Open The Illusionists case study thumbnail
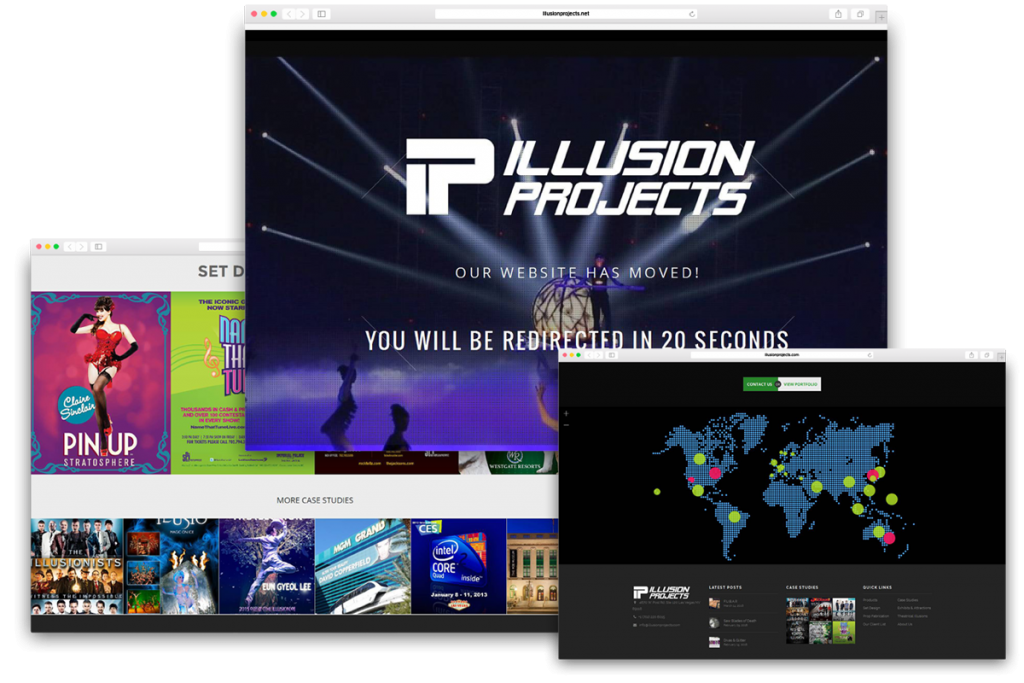 pyautogui.click(x=77, y=565)
